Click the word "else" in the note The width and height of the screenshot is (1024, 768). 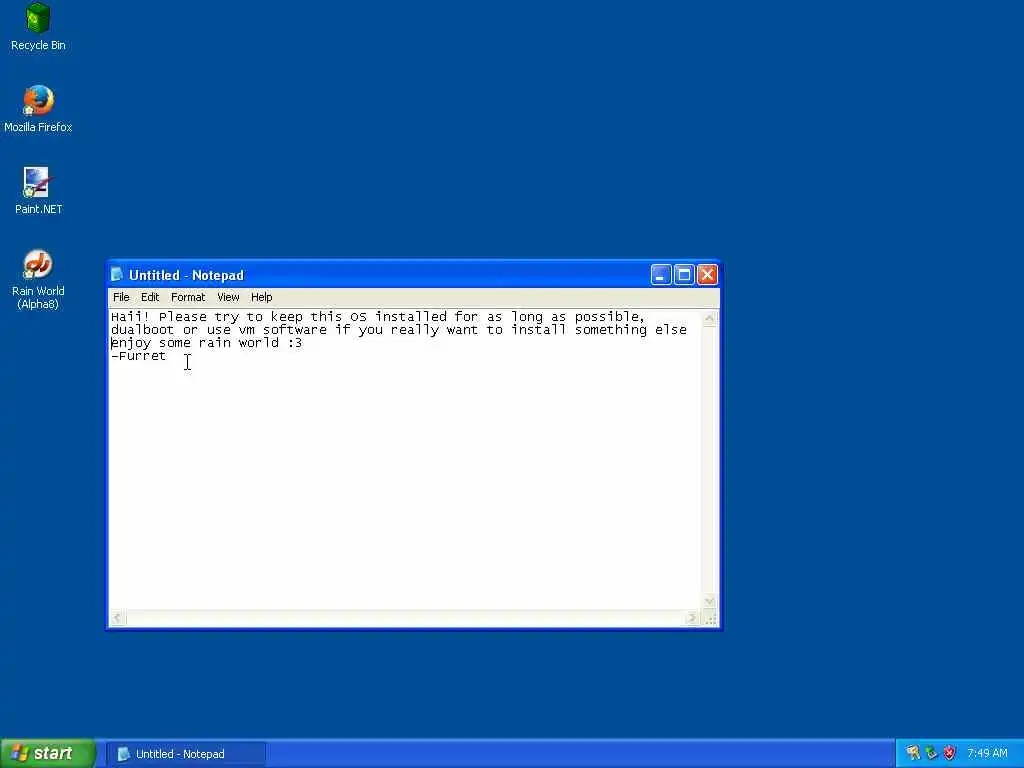point(671,330)
